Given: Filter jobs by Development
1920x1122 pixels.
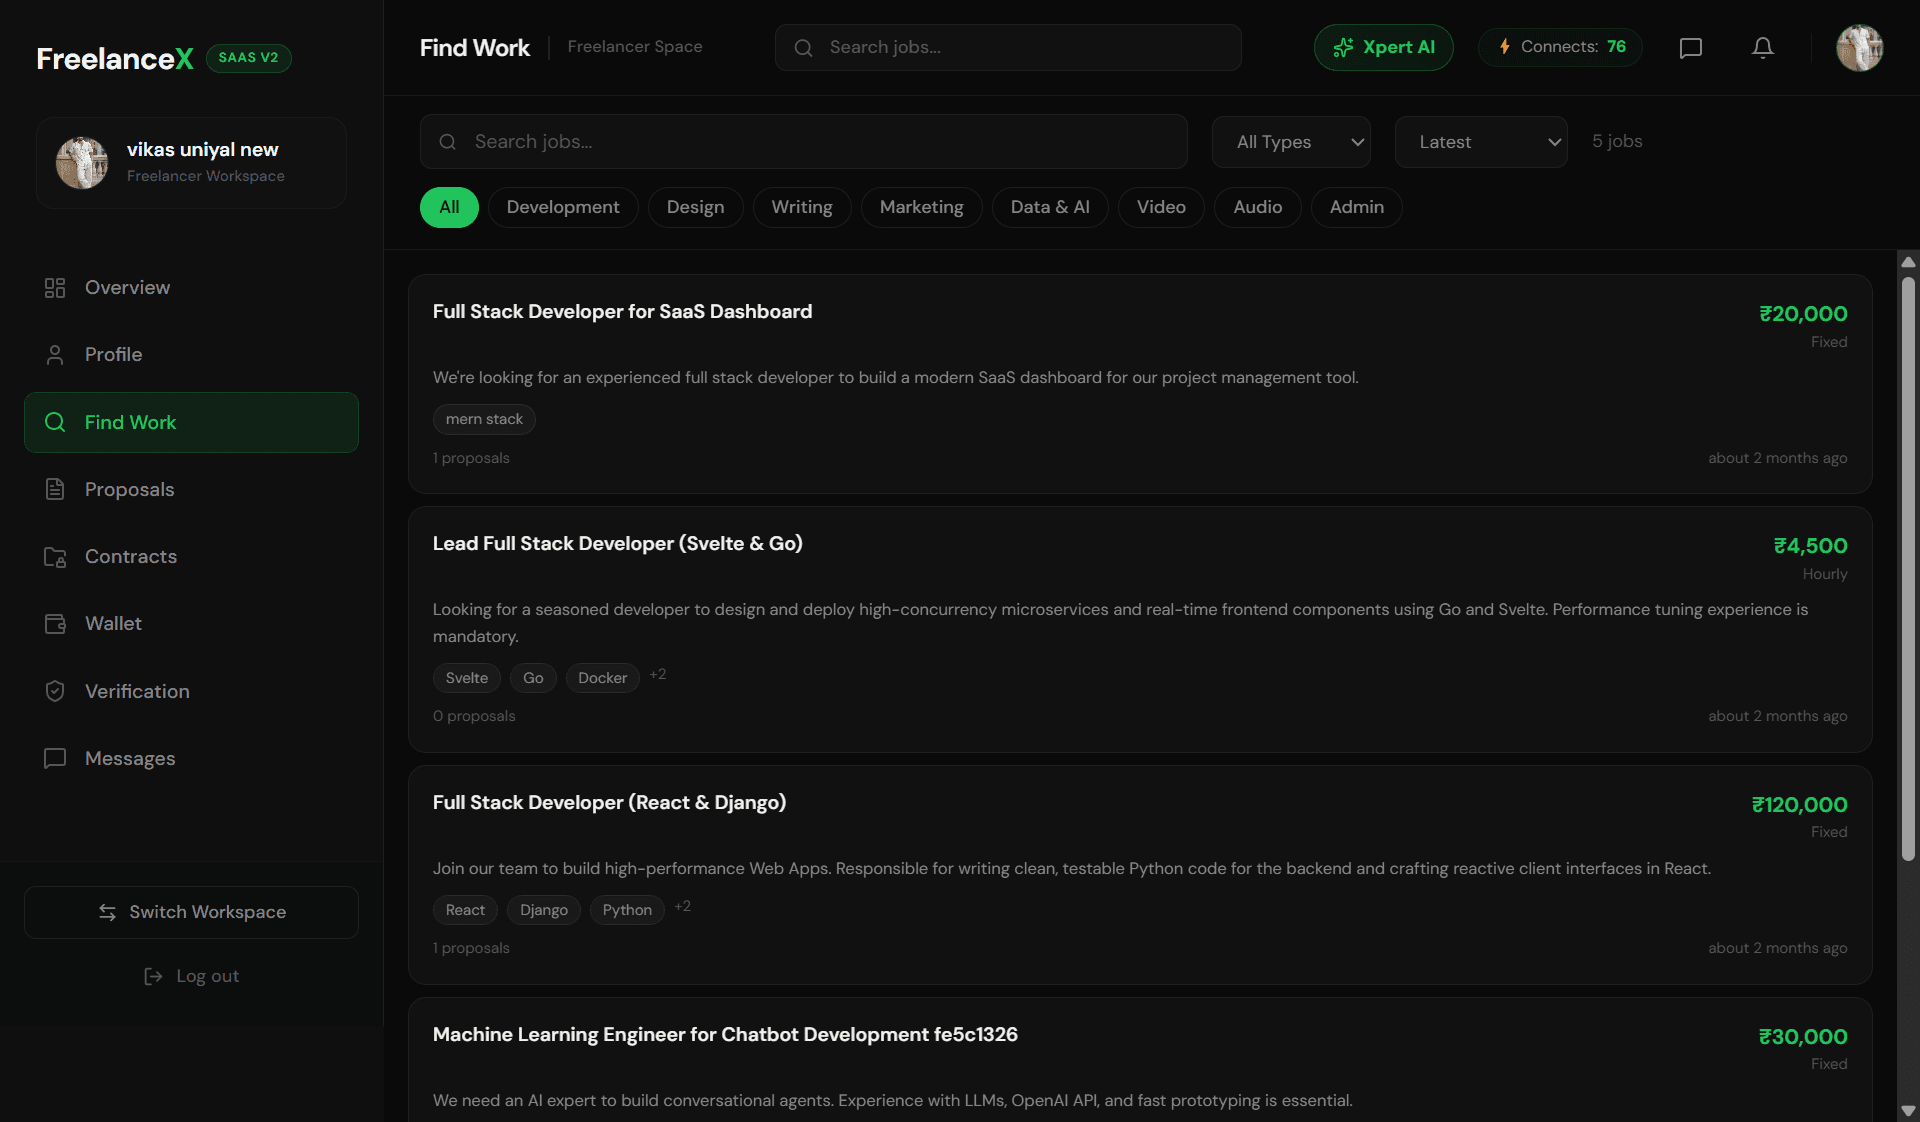Looking at the screenshot, I should point(563,207).
